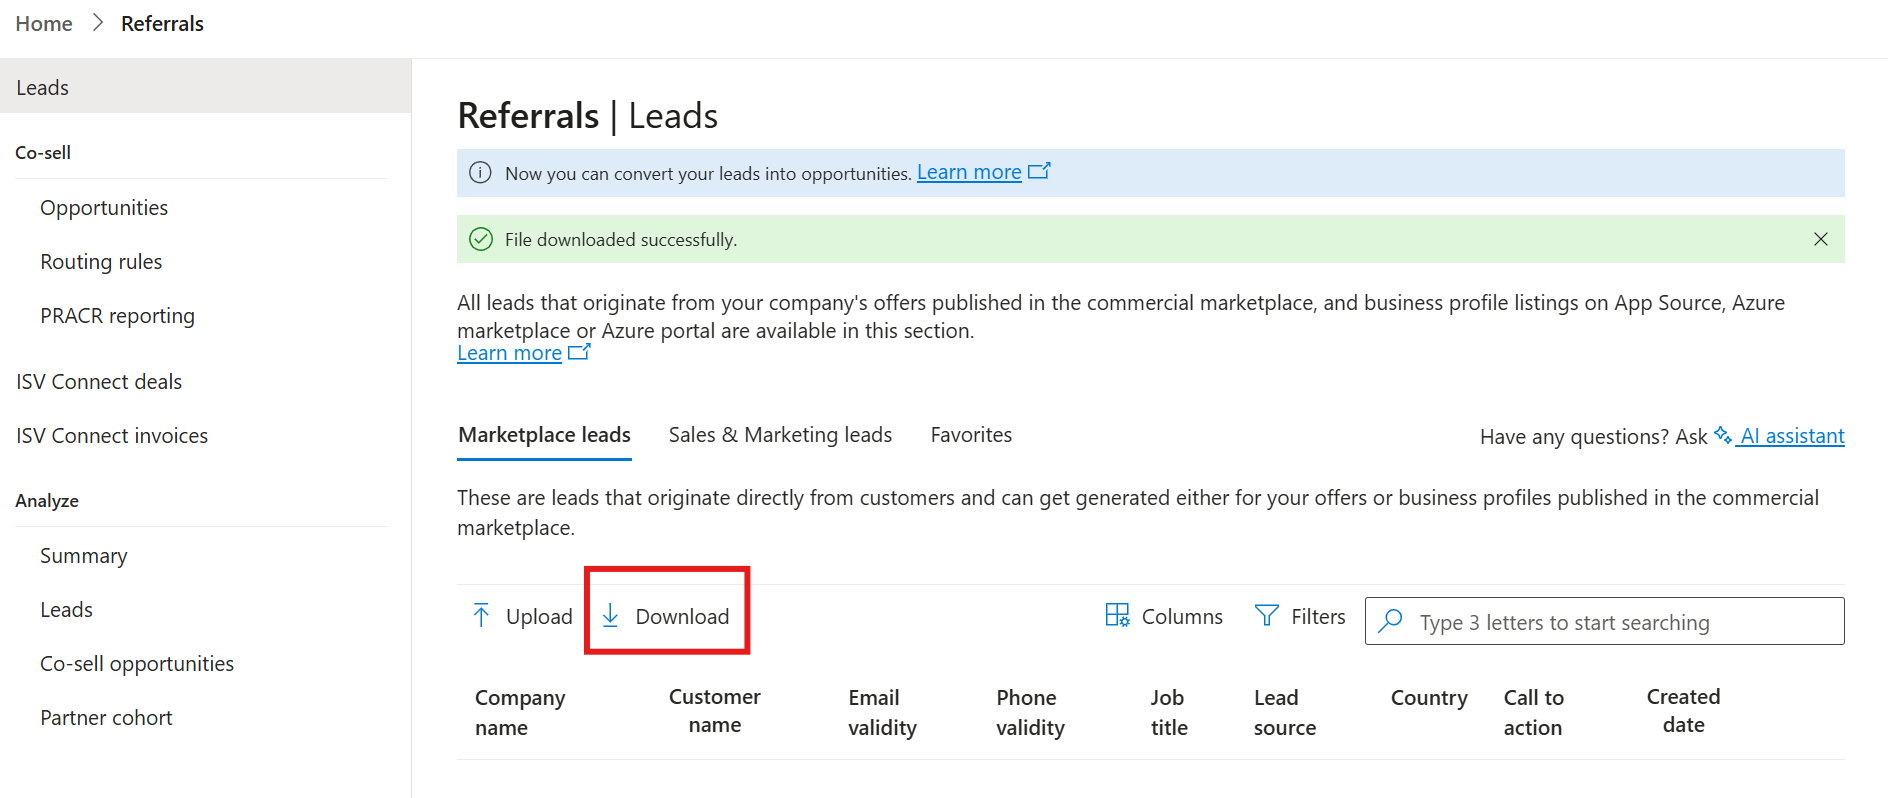Open the Filters icon
This screenshot has width=1888, height=798.
[x=1266, y=615]
